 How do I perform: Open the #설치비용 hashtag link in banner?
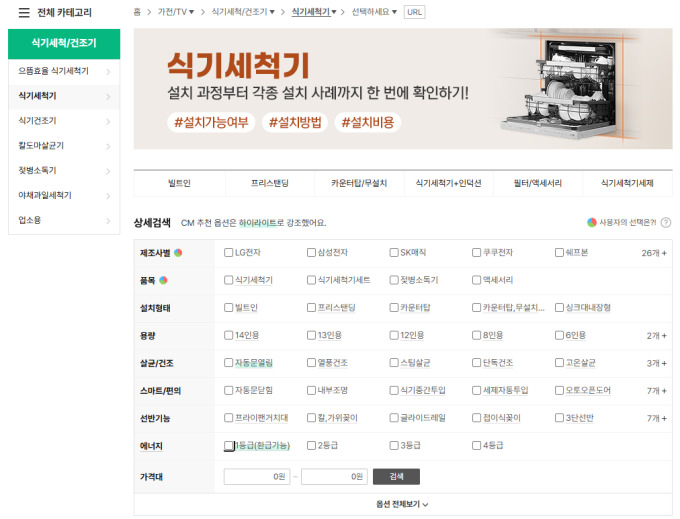pos(368,123)
